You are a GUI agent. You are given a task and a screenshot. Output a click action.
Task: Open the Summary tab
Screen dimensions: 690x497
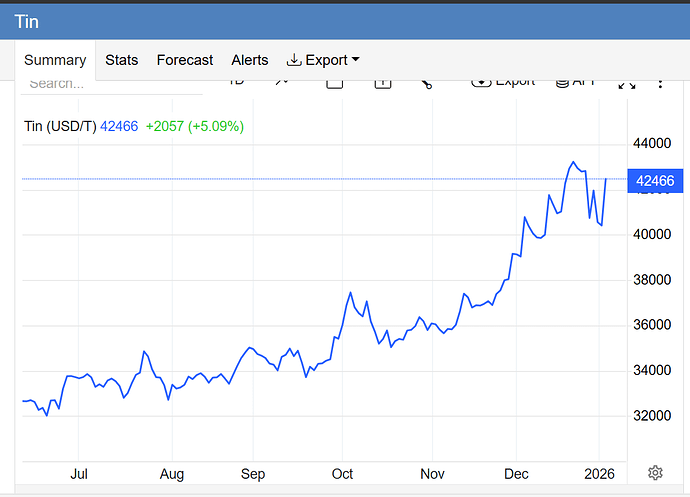pos(55,60)
